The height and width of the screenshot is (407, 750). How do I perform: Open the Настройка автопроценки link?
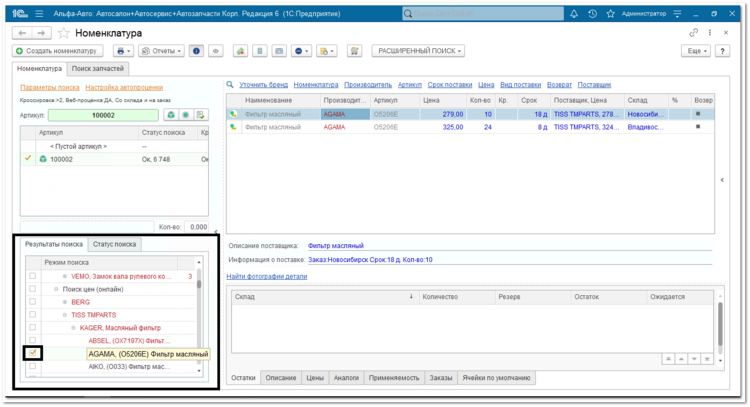click(124, 87)
